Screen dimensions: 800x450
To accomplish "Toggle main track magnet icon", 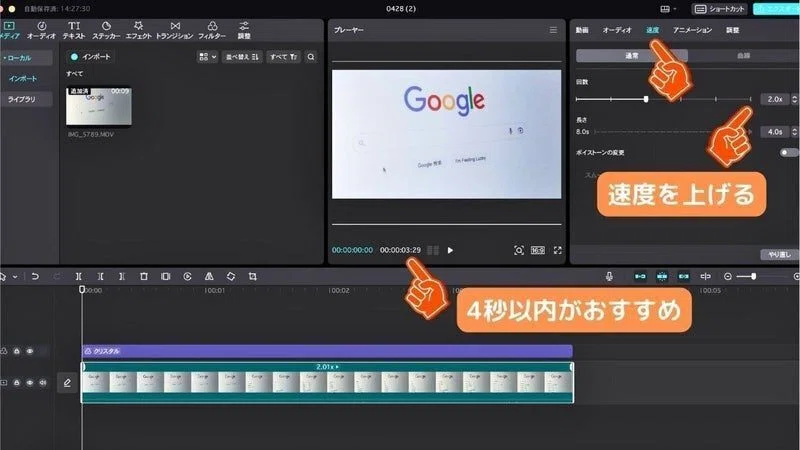I will coord(640,276).
